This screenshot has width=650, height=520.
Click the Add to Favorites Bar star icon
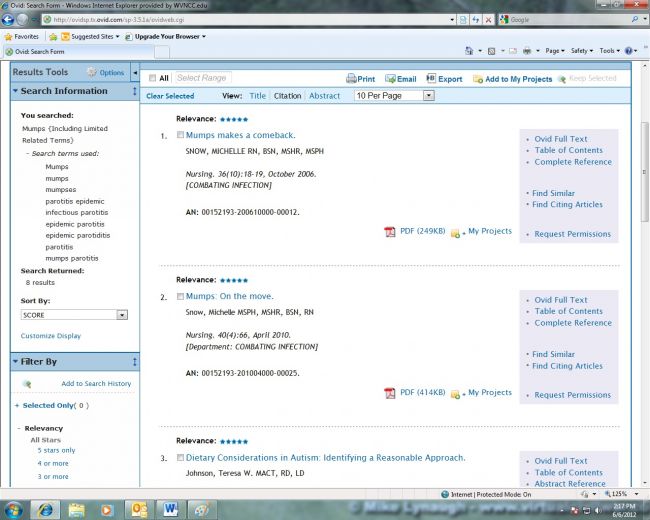[53, 36]
